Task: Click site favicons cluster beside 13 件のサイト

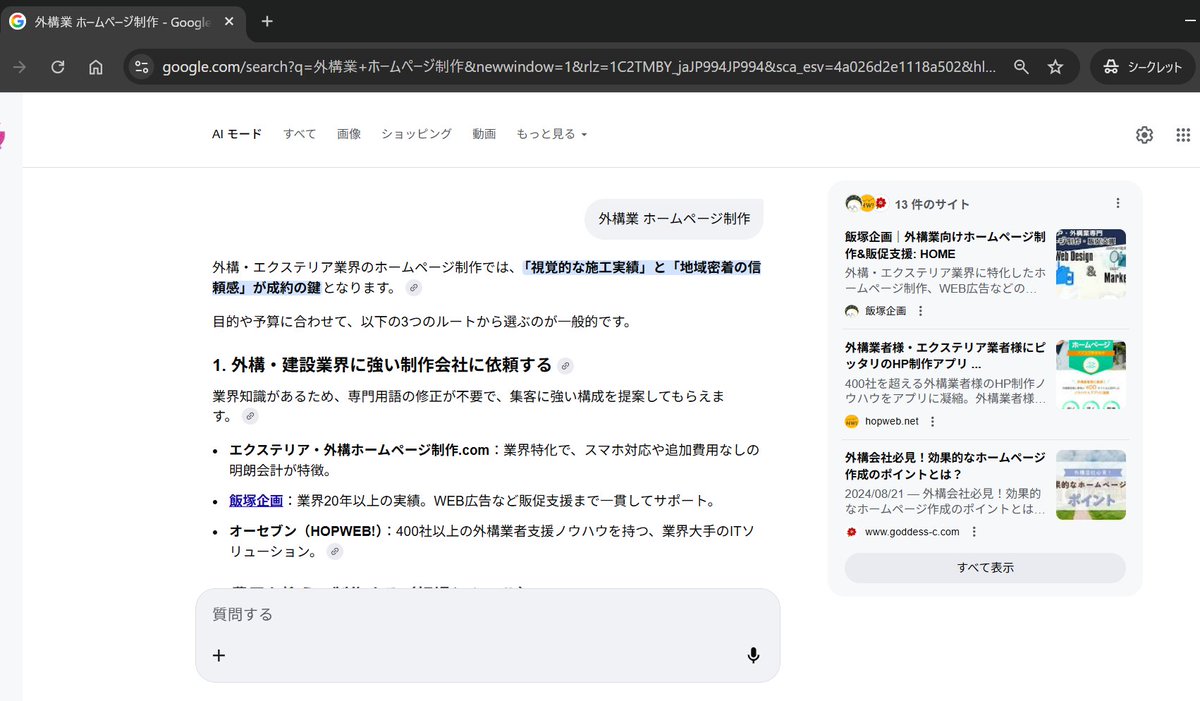Action: pyautogui.click(x=866, y=203)
